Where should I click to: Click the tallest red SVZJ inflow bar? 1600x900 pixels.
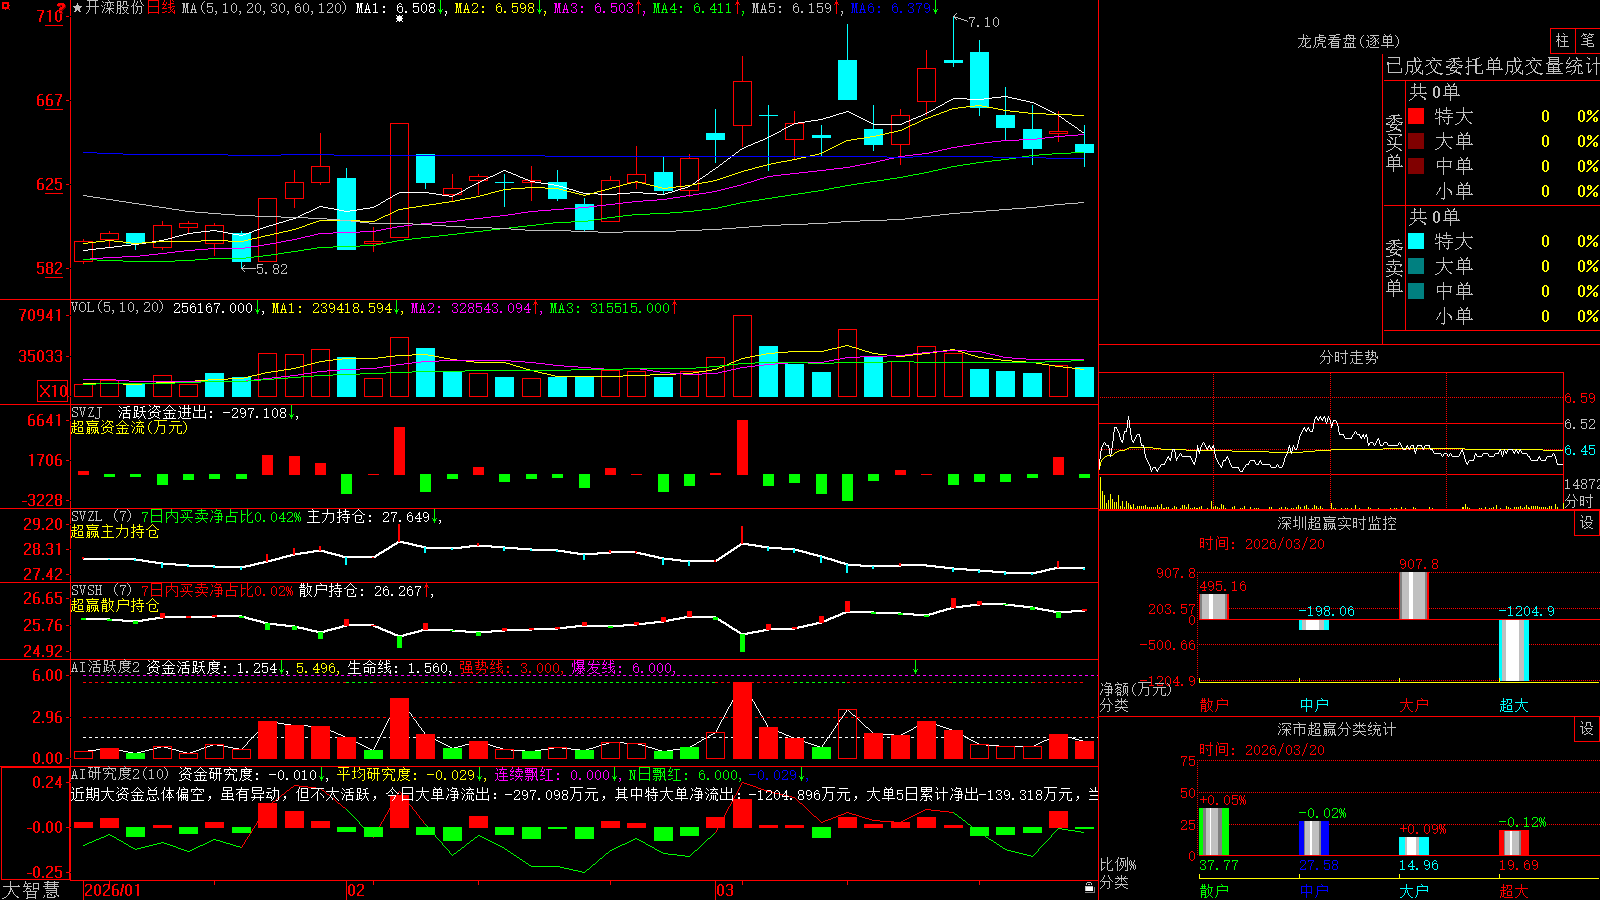tap(742, 447)
